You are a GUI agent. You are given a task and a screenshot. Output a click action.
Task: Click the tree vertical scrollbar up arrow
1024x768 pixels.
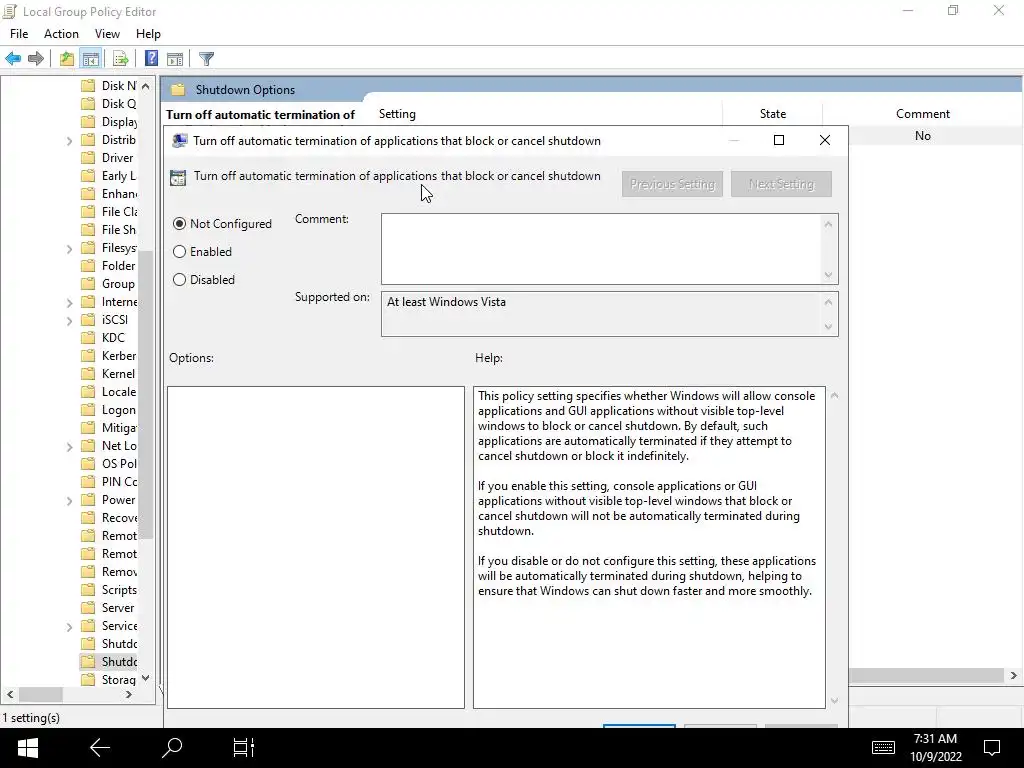(146, 86)
